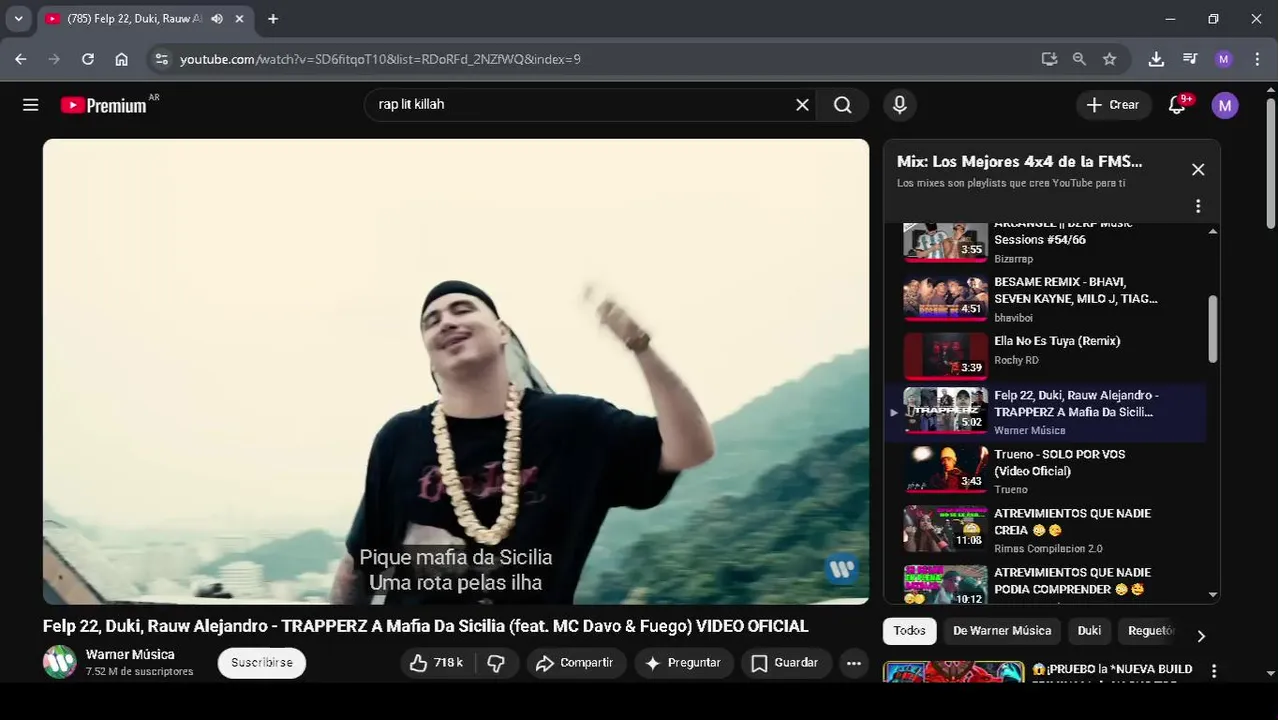
Task: Open Chrome downloads icon
Action: pos(1156,59)
